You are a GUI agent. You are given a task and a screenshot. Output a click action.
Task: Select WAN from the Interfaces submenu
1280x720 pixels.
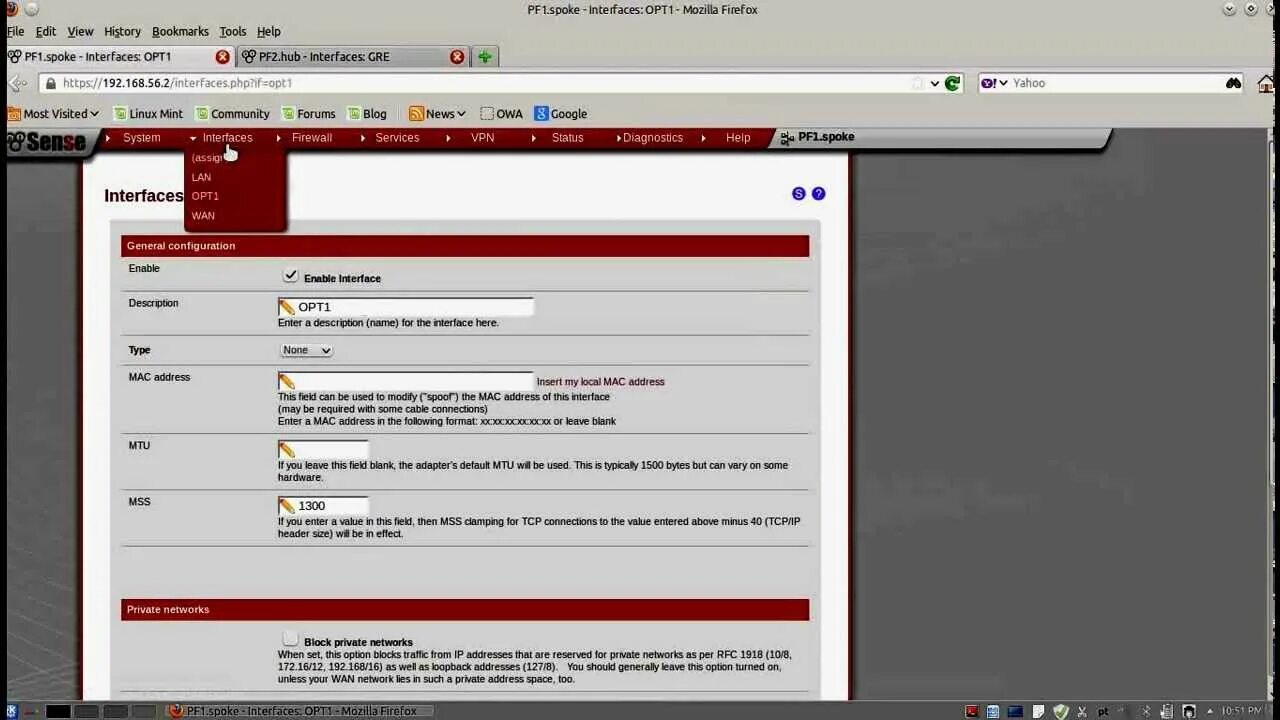[x=203, y=216]
